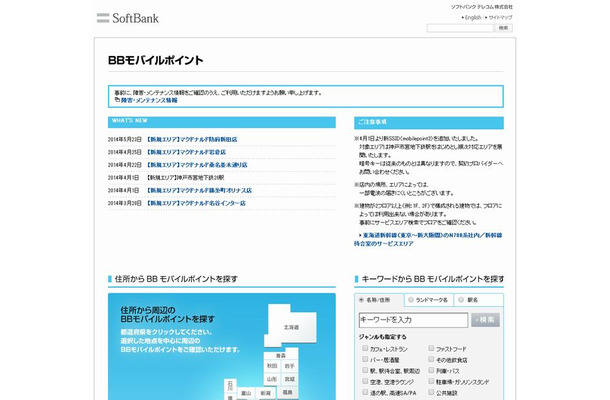The width and height of the screenshot is (610, 400).
Task: Select 新潟 prefecture on the map
Action: 265,393
